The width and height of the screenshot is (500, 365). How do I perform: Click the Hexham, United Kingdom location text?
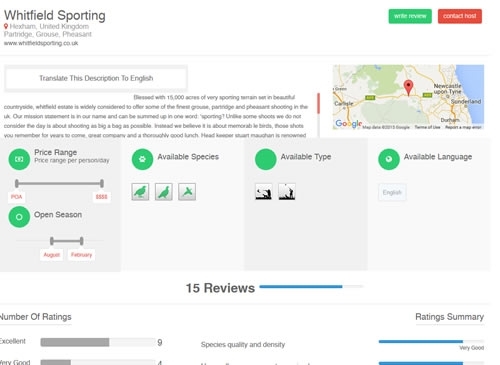point(49,26)
